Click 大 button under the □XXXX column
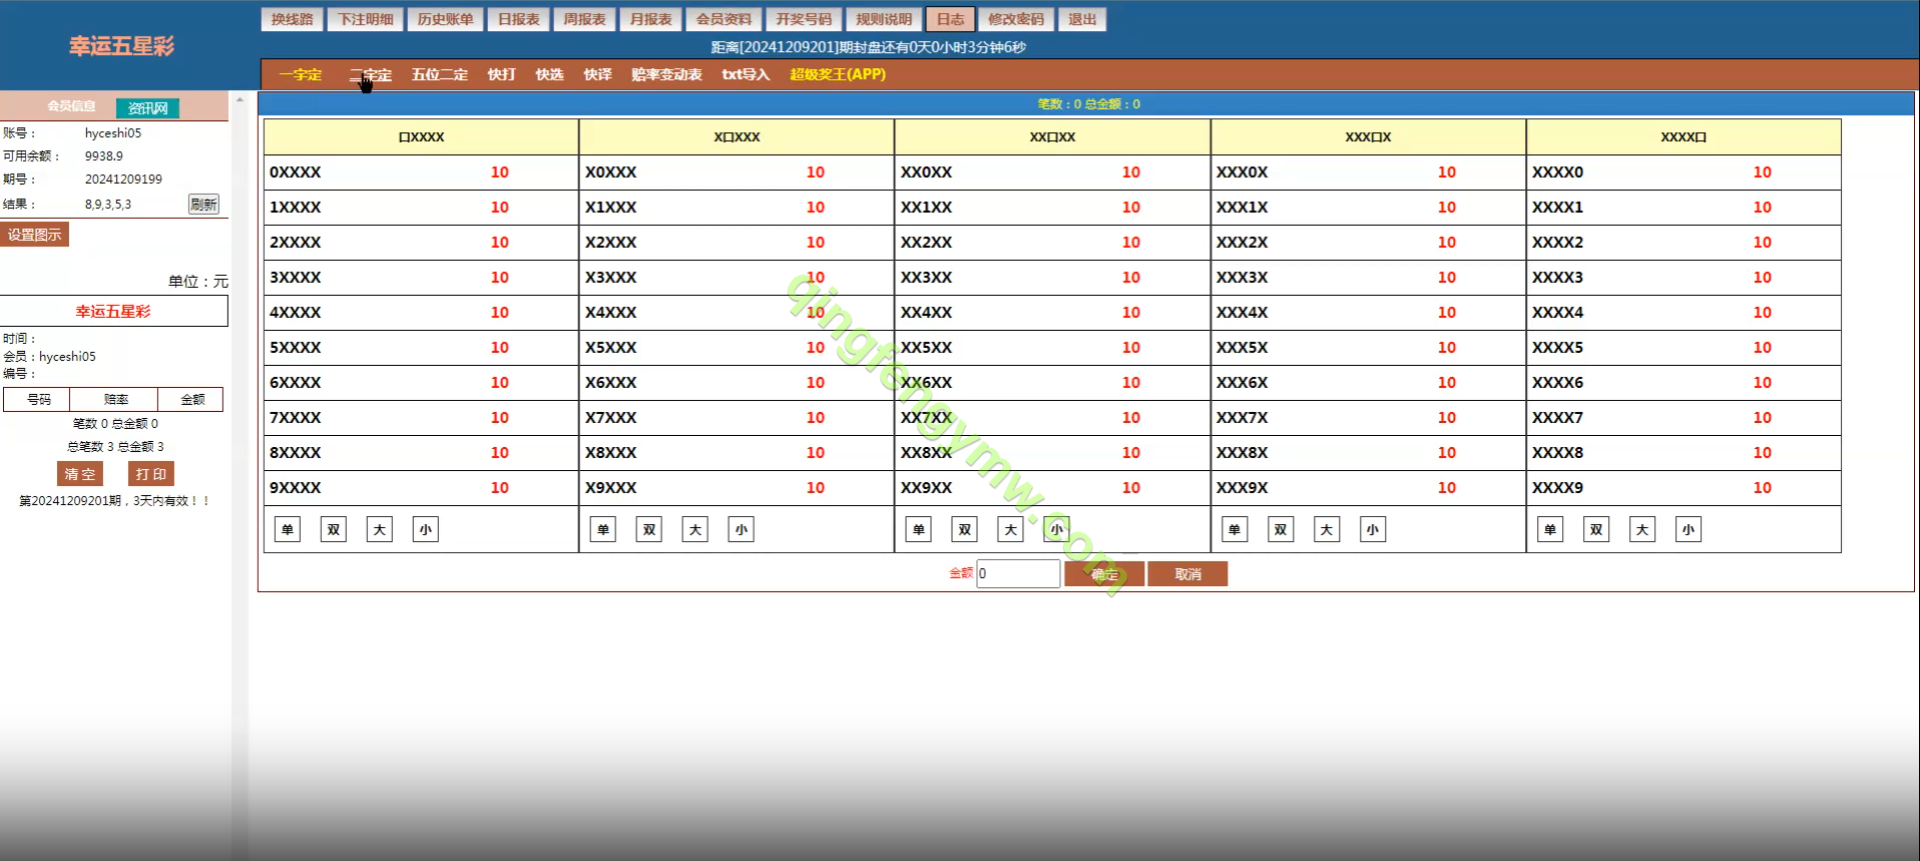 pyautogui.click(x=379, y=530)
